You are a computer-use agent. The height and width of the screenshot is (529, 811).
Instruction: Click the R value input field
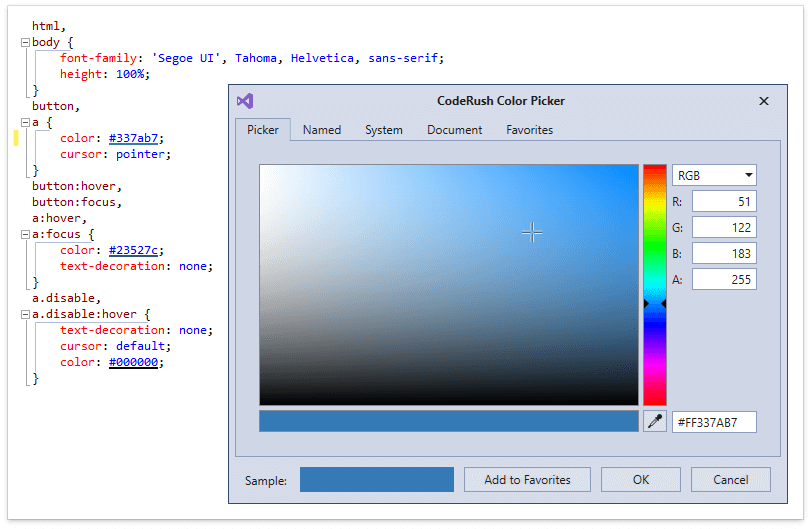point(723,202)
